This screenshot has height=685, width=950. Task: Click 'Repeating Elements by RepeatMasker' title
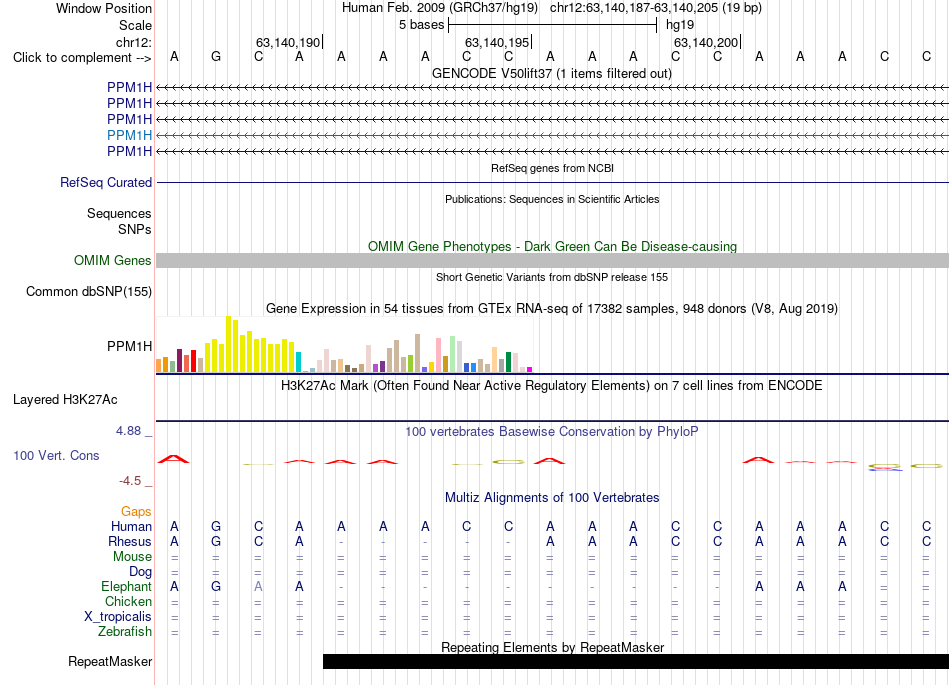pos(553,647)
